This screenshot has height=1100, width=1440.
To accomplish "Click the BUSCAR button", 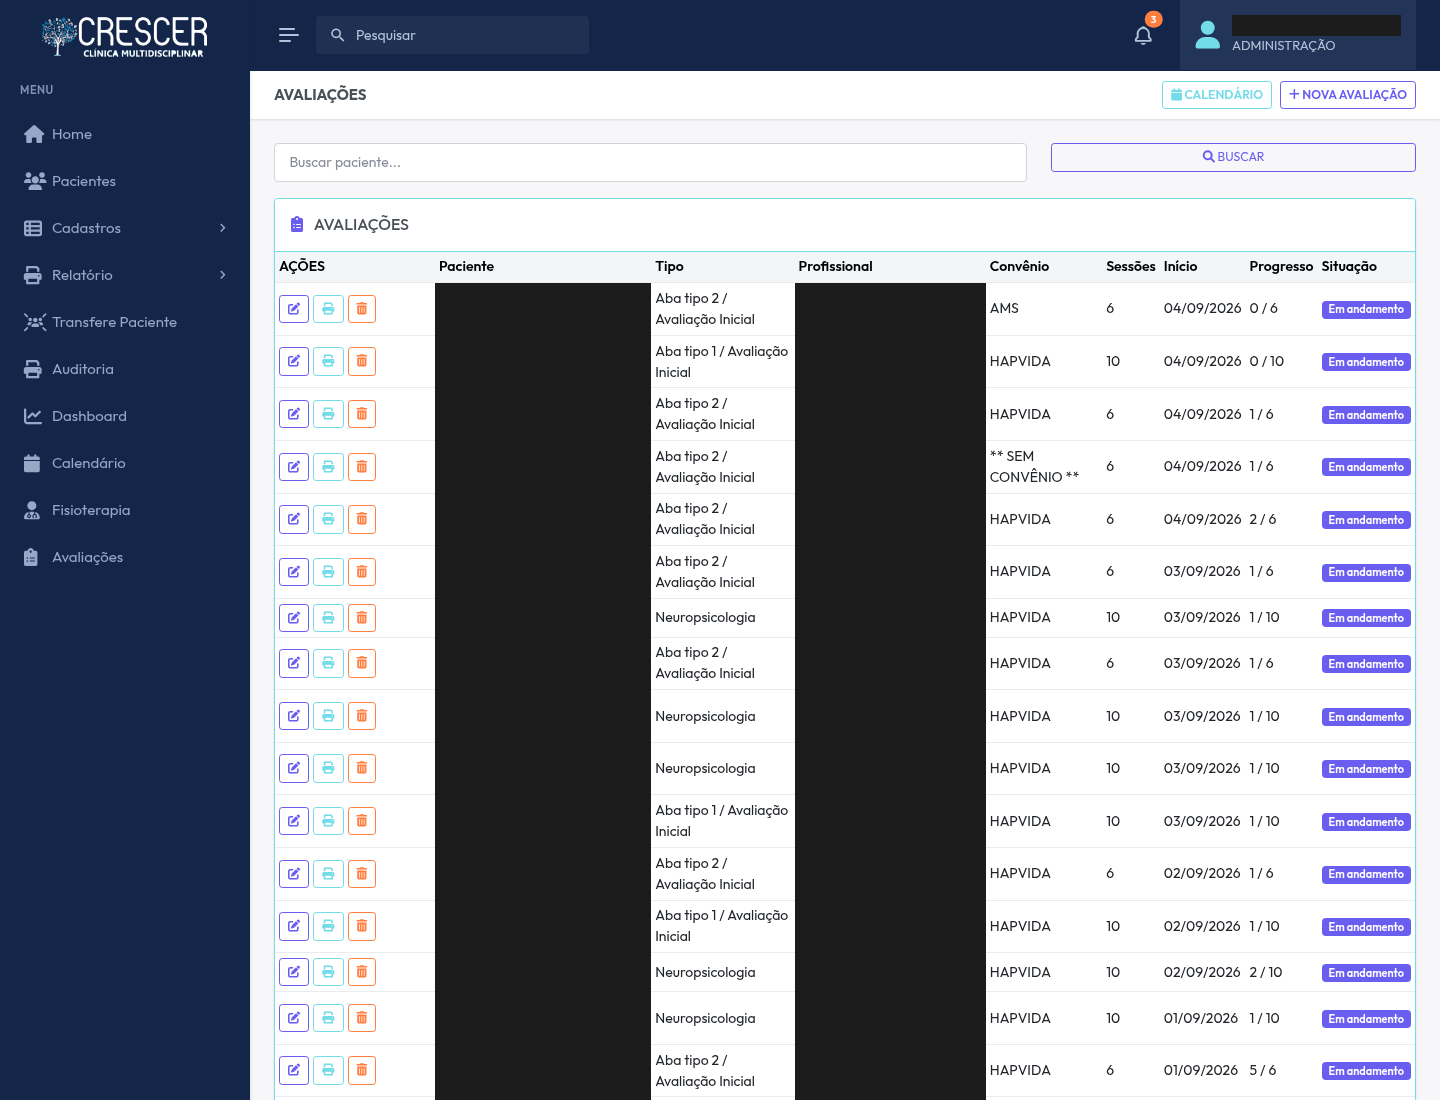I will pos(1233,157).
